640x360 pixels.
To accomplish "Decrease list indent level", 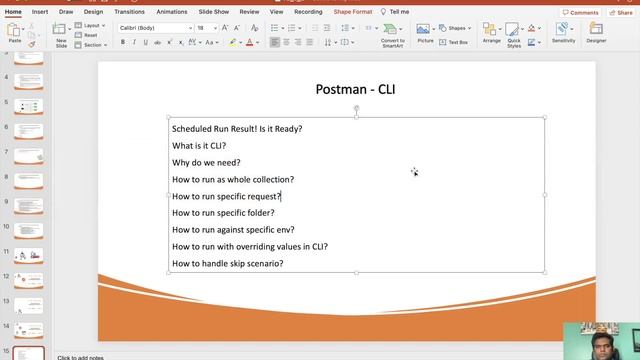I will tap(315, 28).
